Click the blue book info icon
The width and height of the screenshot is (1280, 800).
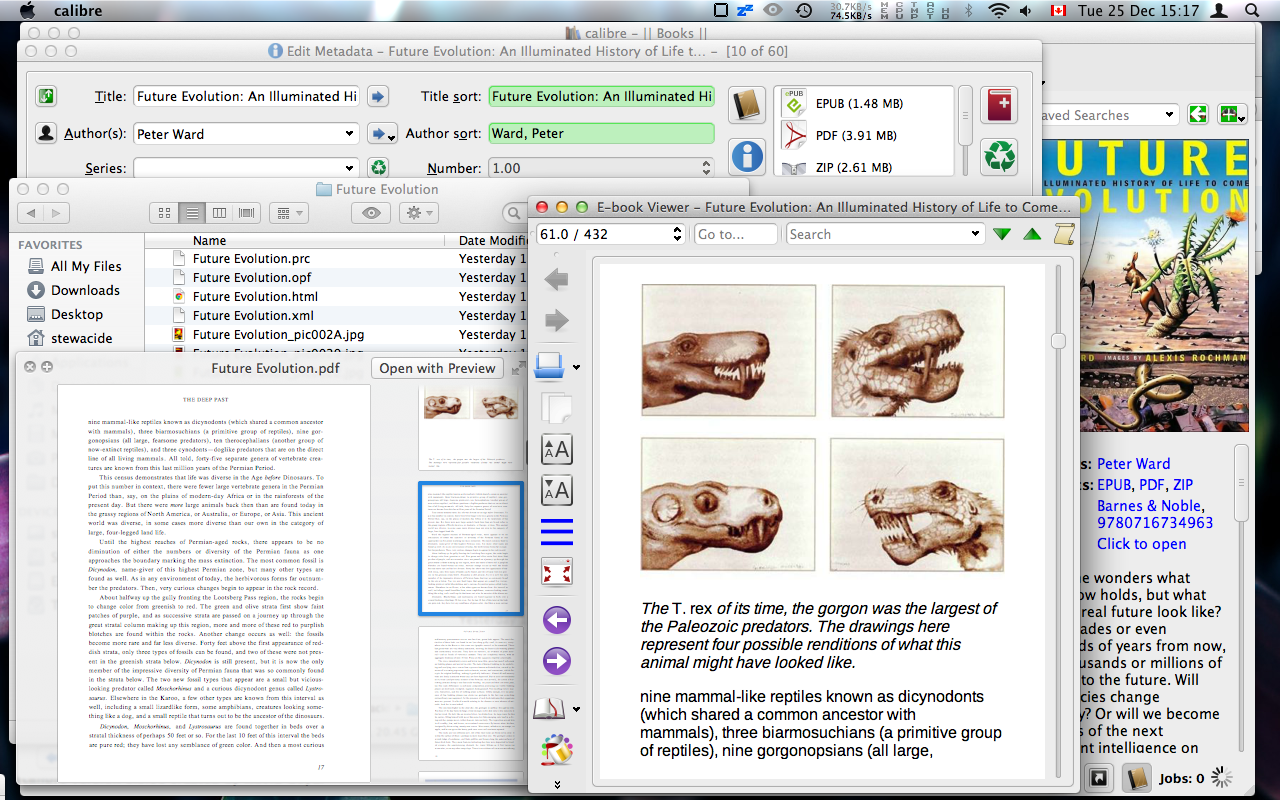(747, 156)
